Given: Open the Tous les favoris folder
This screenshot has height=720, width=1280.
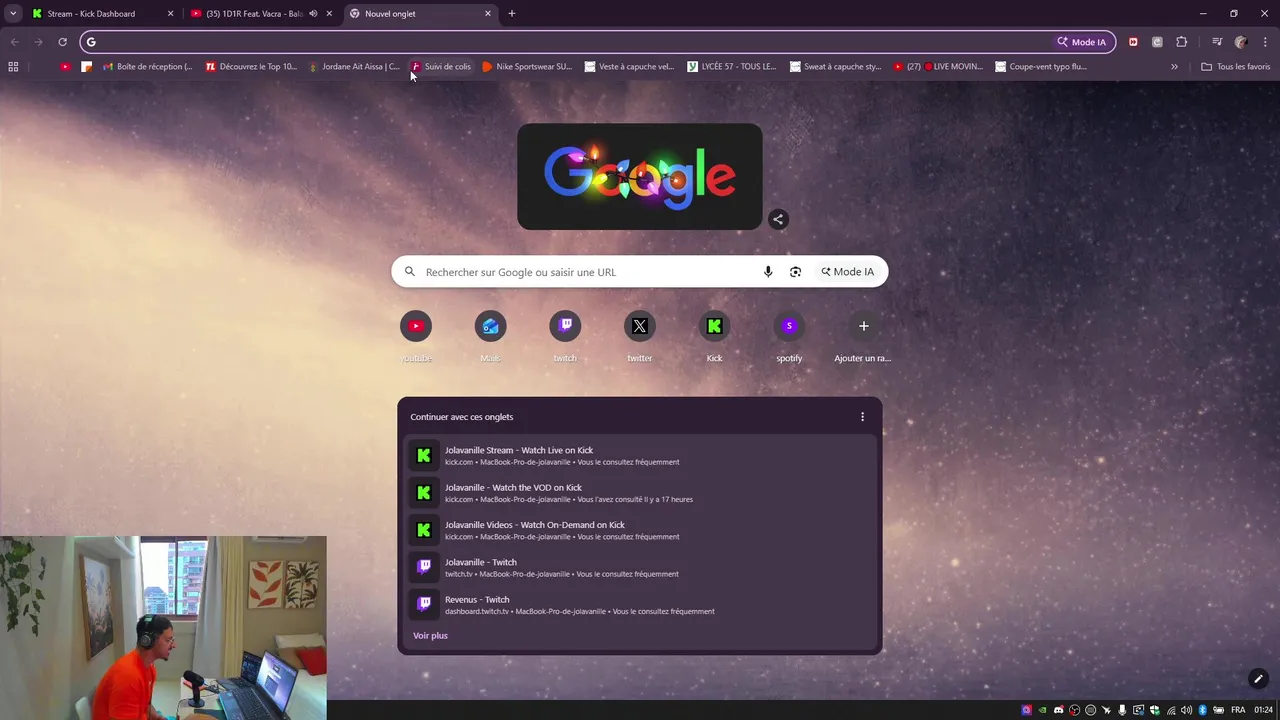Looking at the screenshot, I should point(1236,67).
